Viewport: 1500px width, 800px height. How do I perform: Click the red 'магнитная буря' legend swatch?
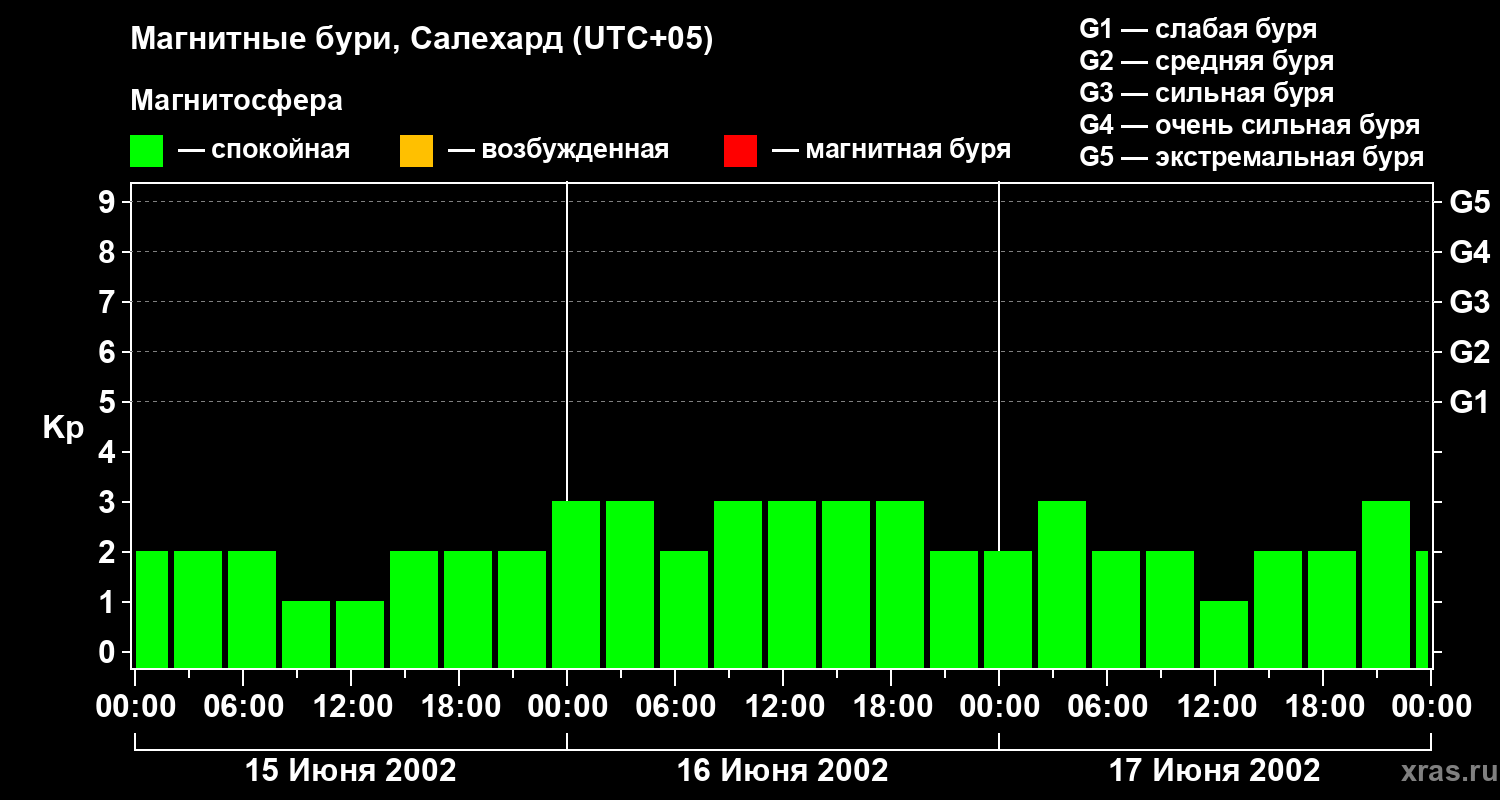click(x=740, y=151)
